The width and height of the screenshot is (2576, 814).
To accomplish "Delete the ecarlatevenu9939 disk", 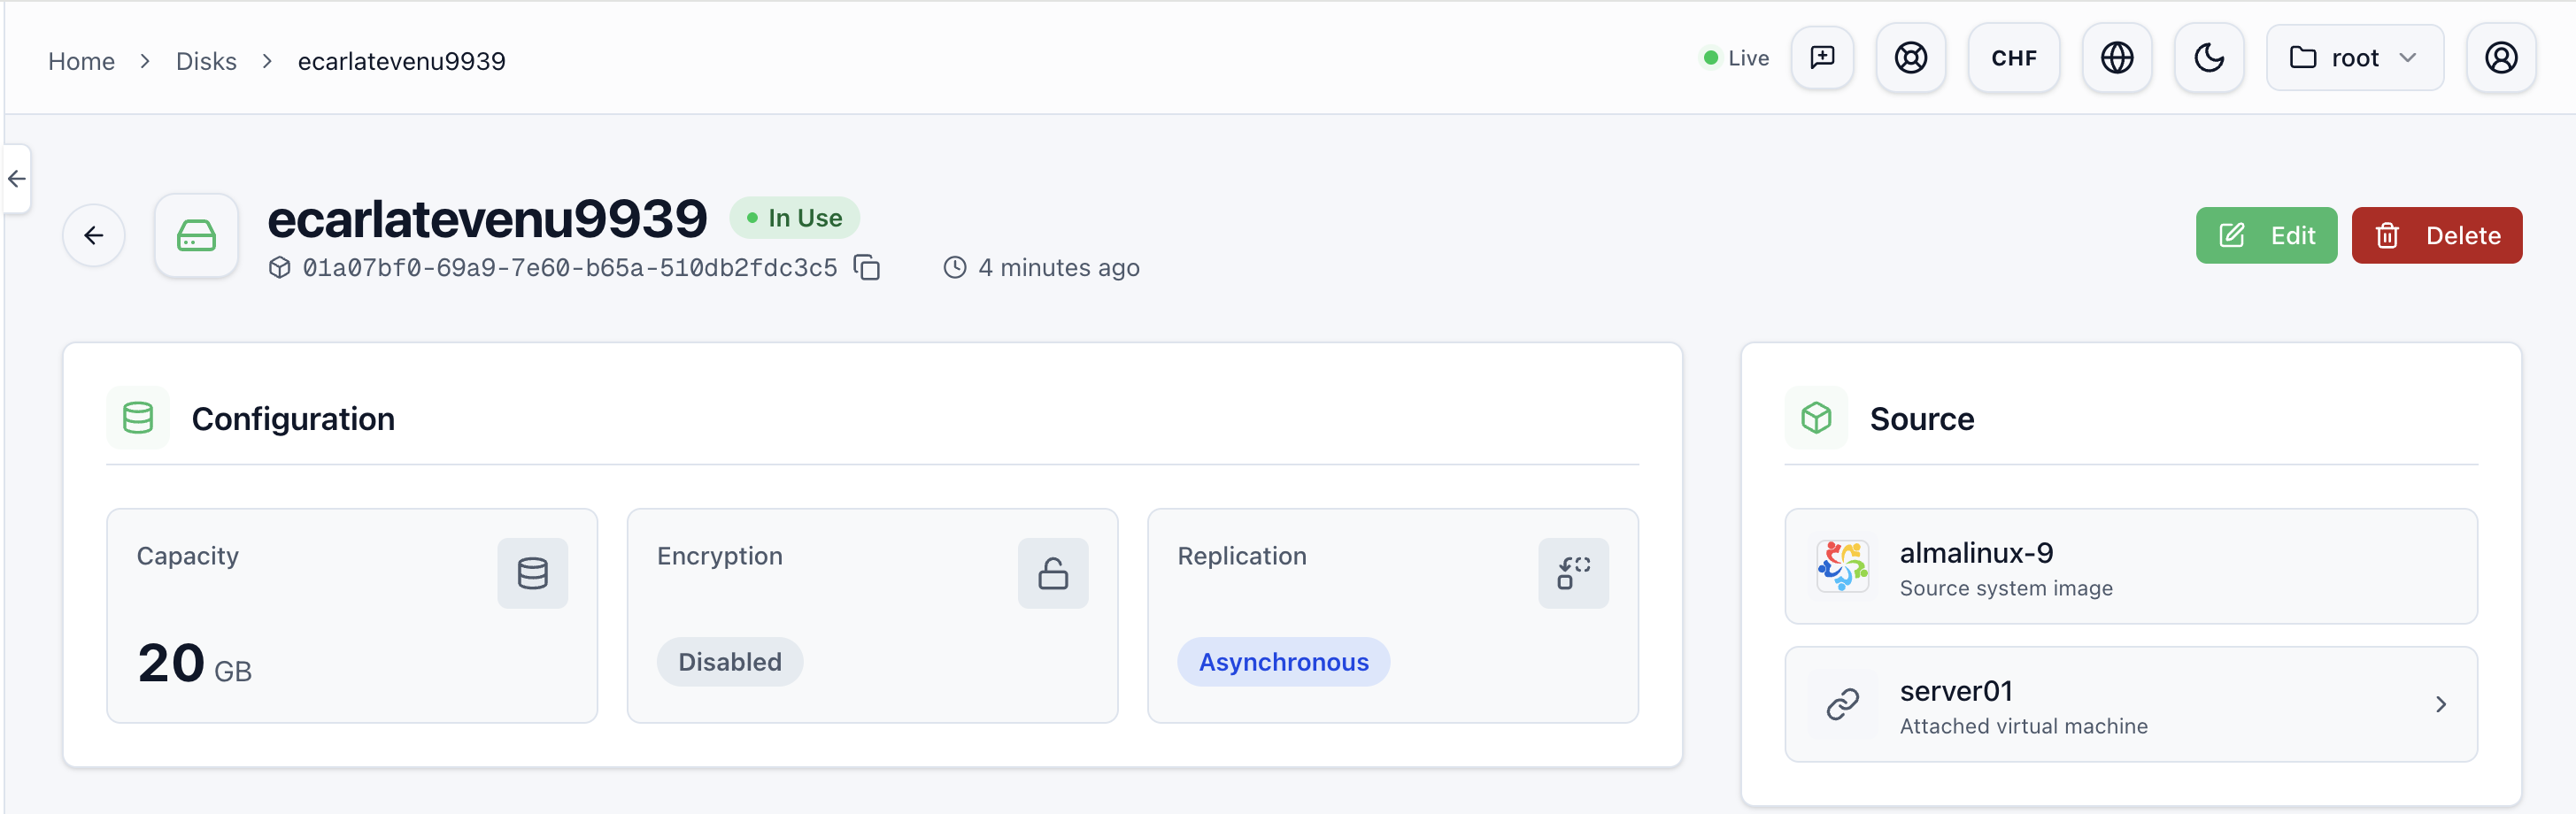I will point(2436,236).
